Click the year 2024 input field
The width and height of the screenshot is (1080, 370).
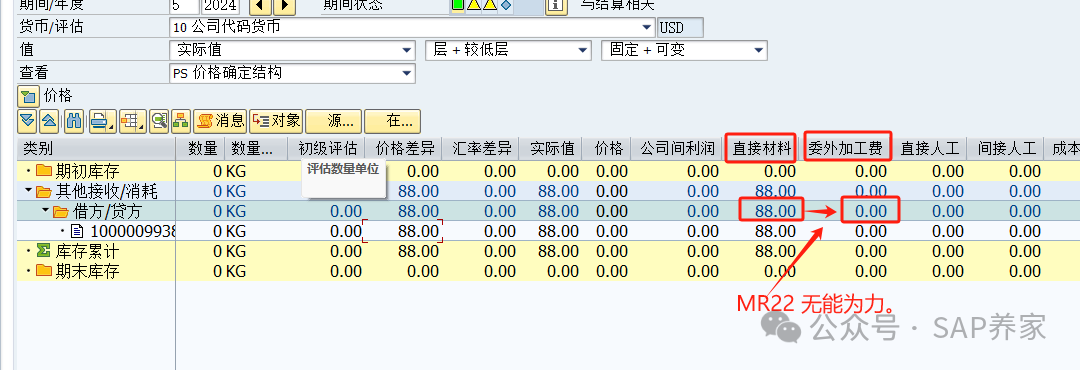(220, 6)
